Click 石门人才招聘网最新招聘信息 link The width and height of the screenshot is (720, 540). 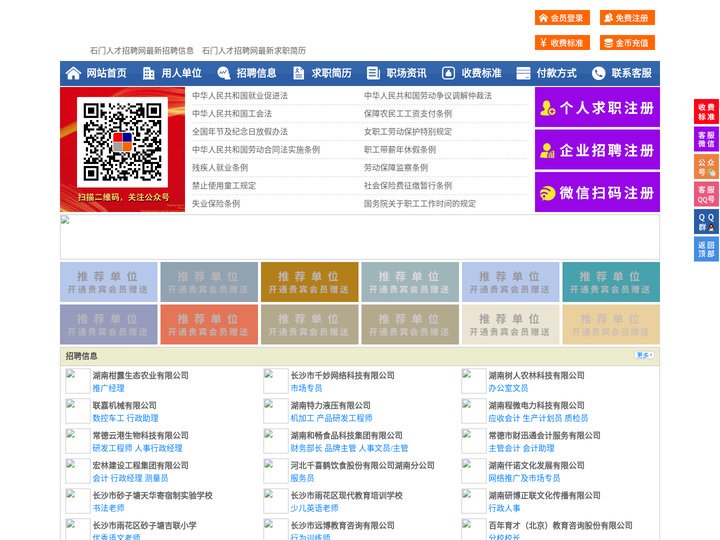pos(141,51)
